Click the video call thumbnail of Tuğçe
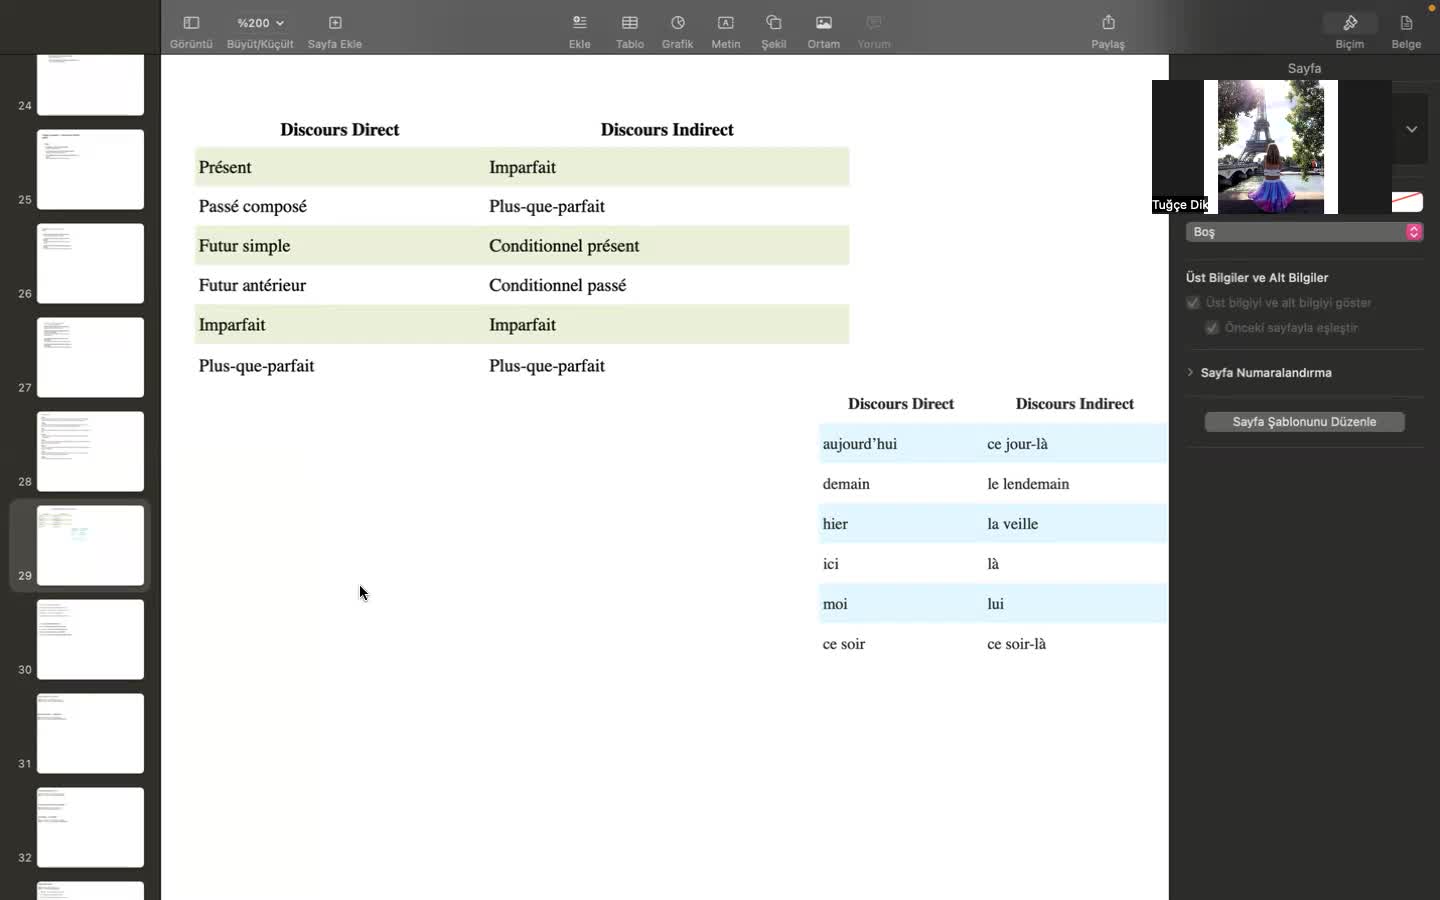This screenshot has height=900, width=1440. click(x=1271, y=147)
